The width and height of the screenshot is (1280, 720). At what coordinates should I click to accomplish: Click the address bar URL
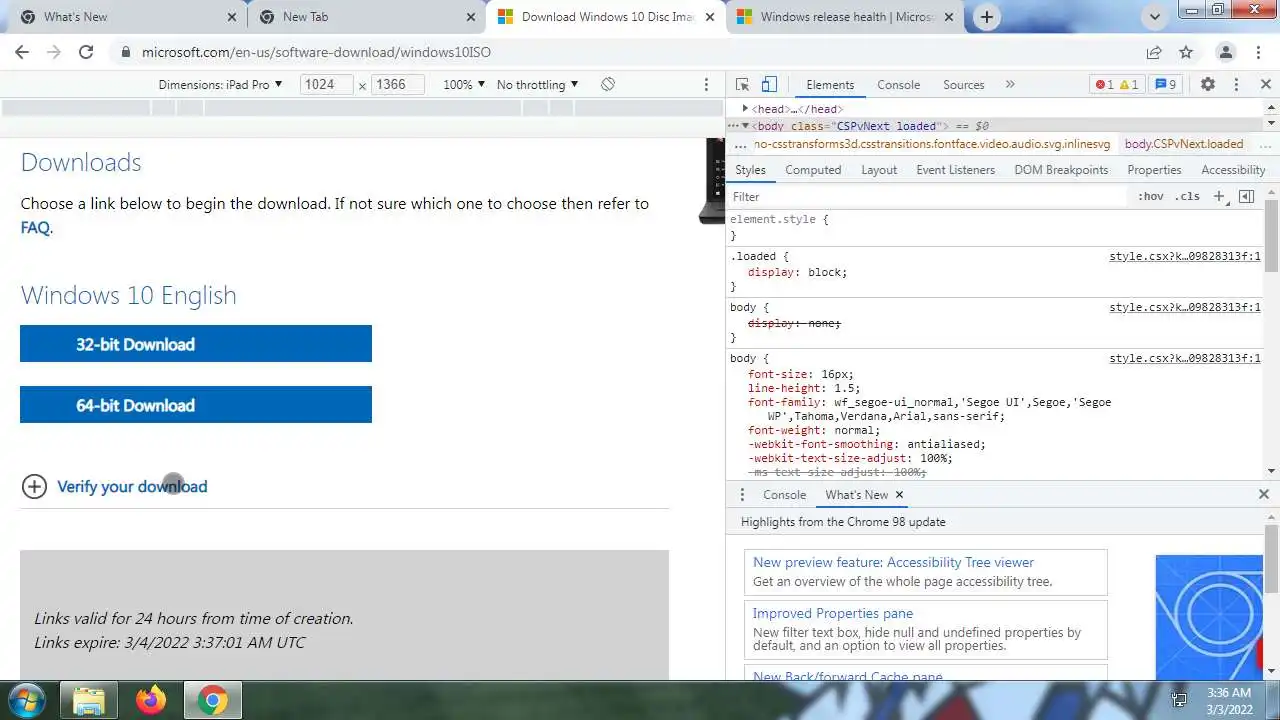[x=316, y=52]
